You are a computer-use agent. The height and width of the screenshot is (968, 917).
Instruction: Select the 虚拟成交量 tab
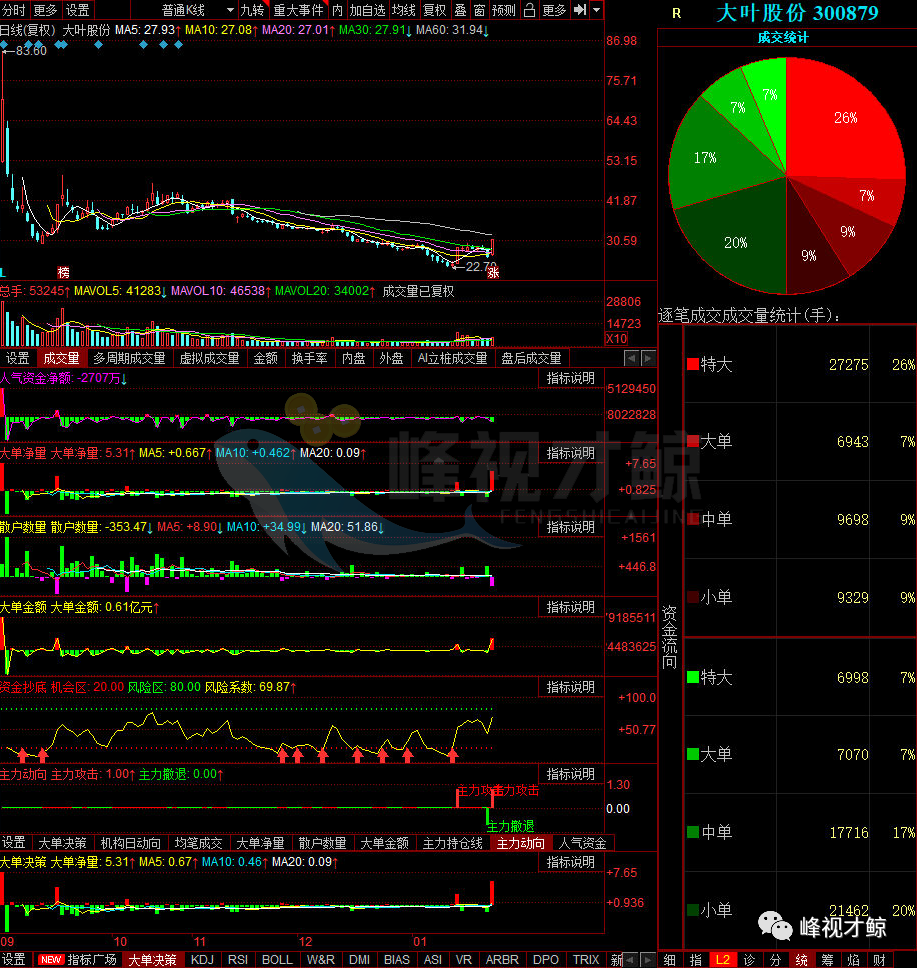pos(209,358)
